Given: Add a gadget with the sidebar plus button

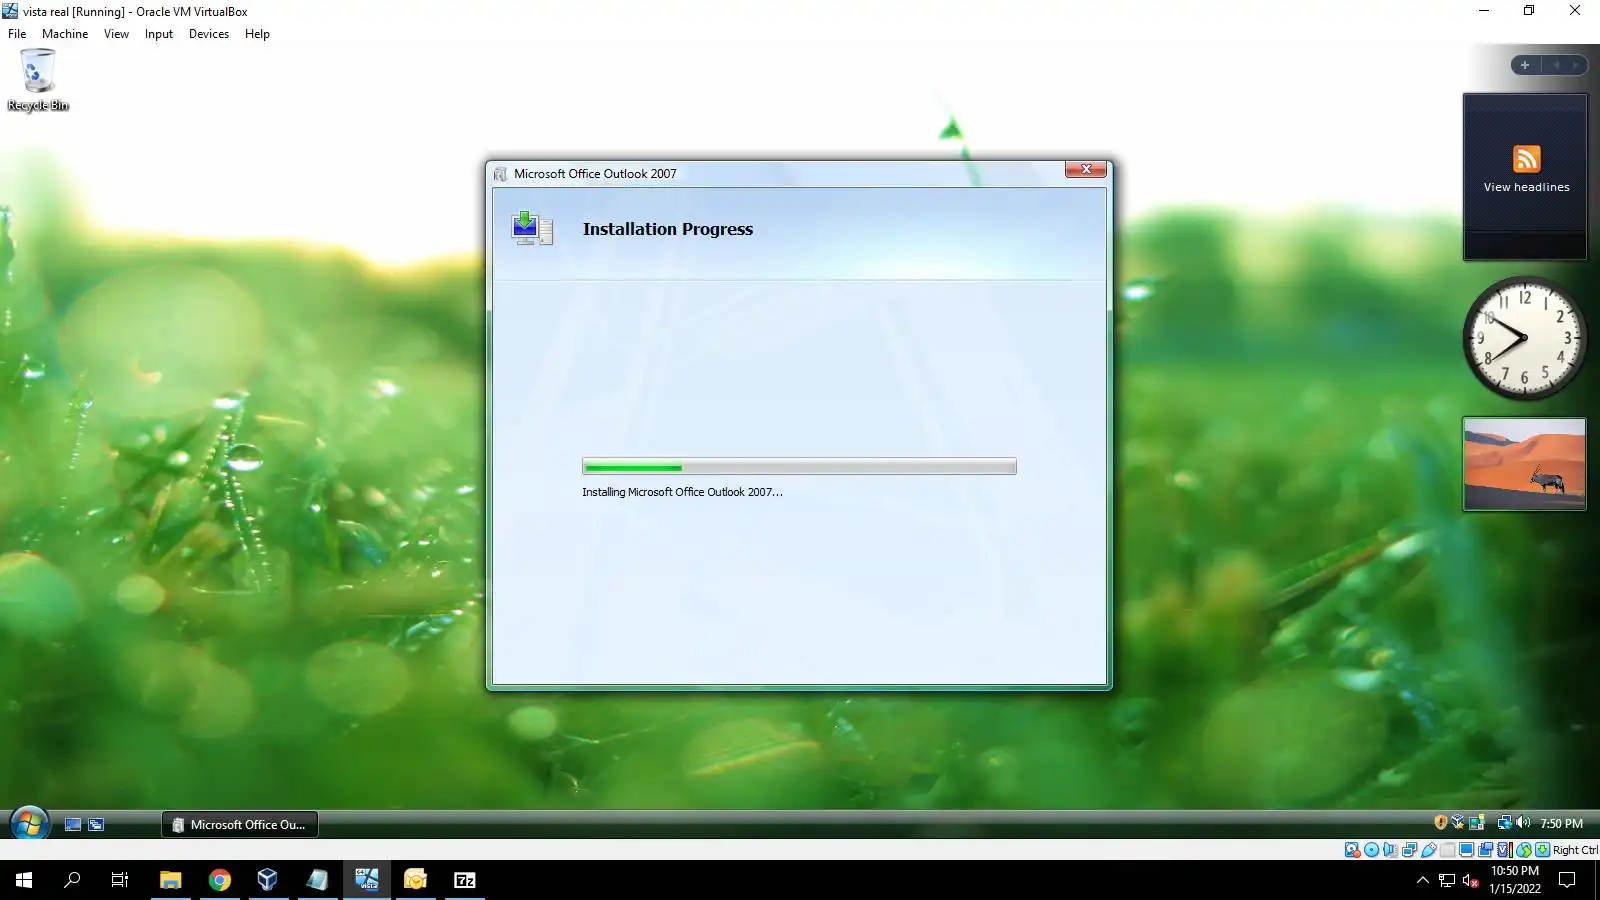Looking at the screenshot, I should [x=1525, y=65].
